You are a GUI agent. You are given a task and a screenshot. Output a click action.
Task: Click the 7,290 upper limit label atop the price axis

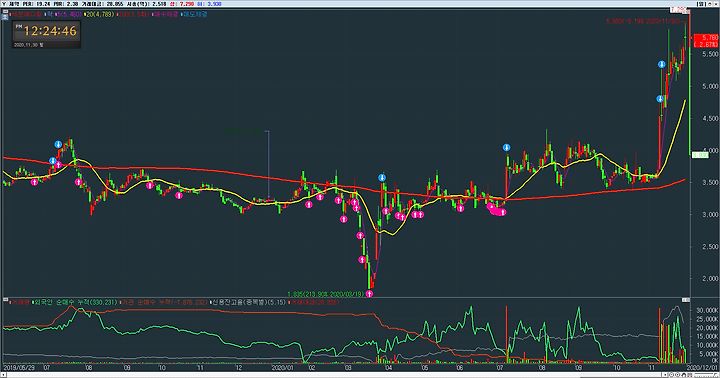pyautogui.click(x=679, y=9)
